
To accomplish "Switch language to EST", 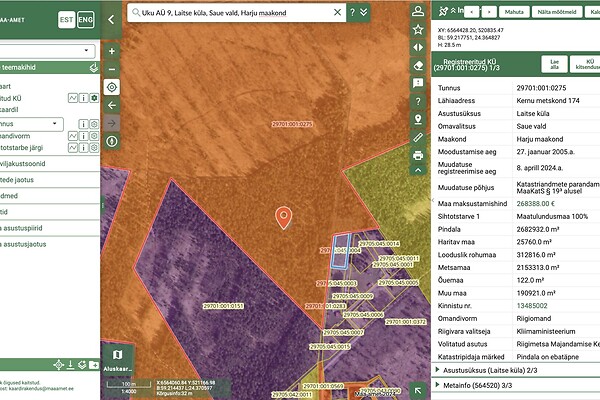I will point(66,20).
